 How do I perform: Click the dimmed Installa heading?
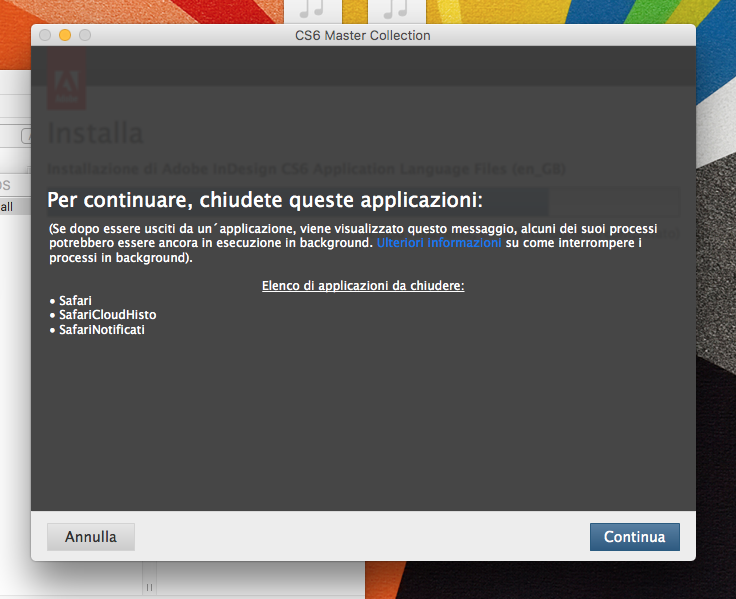pyautogui.click(x=95, y=133)
